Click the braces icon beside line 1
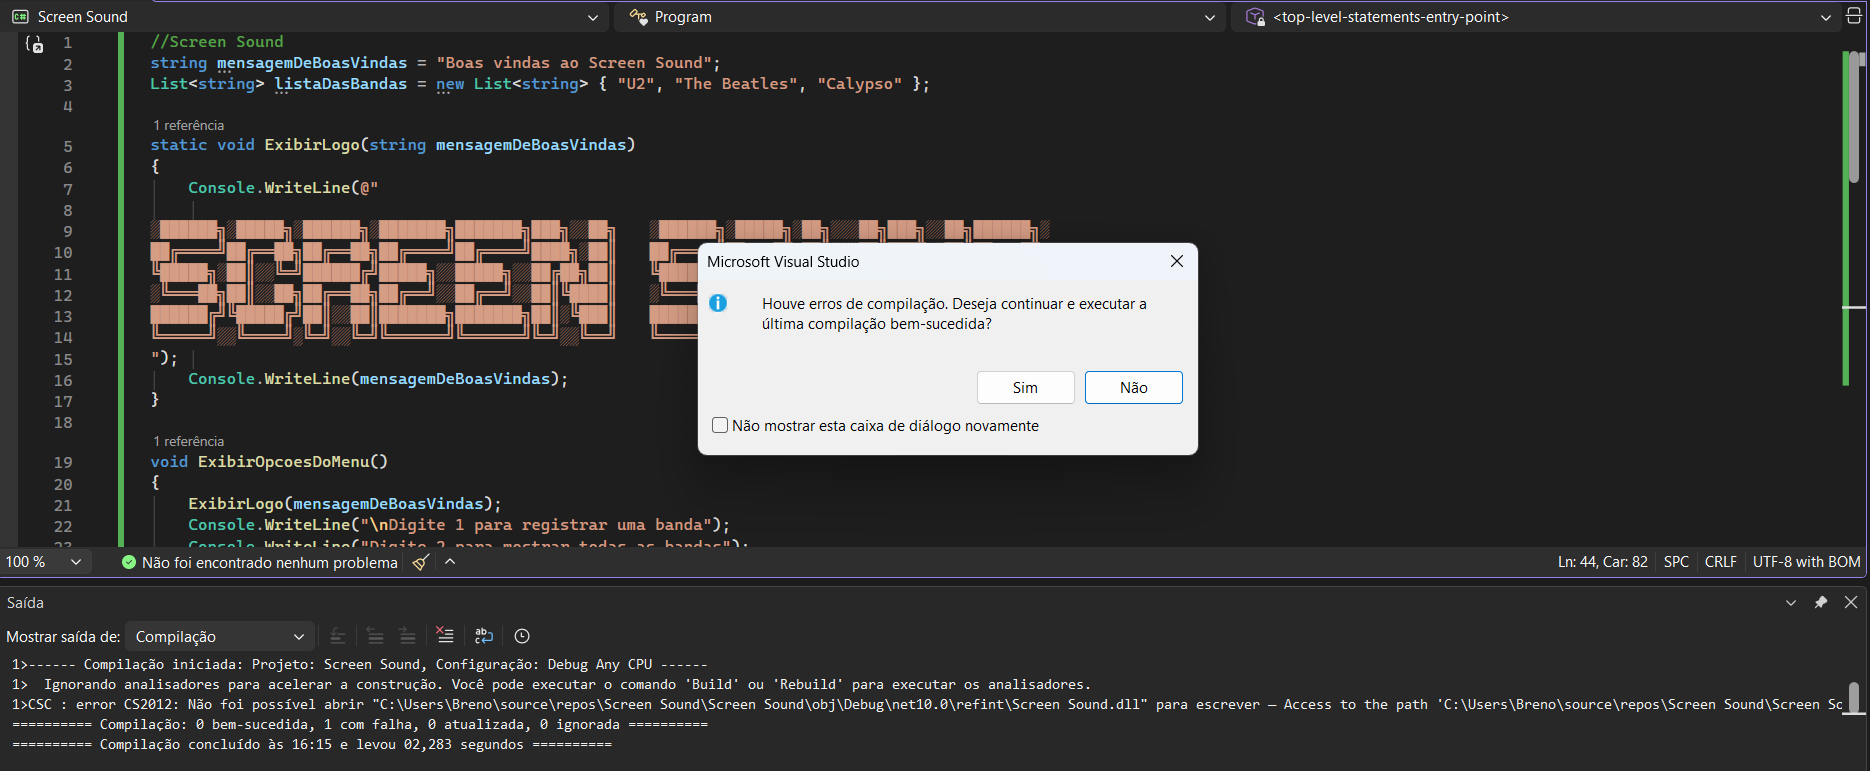Screen dimensions: 1870x771 click(x=34, y=44)
